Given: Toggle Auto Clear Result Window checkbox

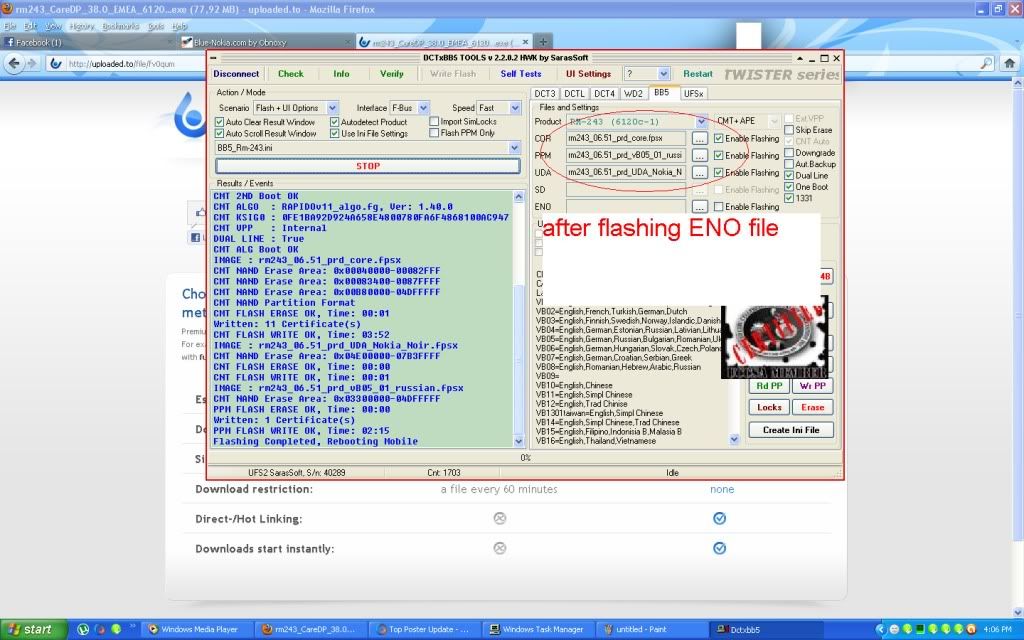Looking at the screenshot, I should click(219, 122).
